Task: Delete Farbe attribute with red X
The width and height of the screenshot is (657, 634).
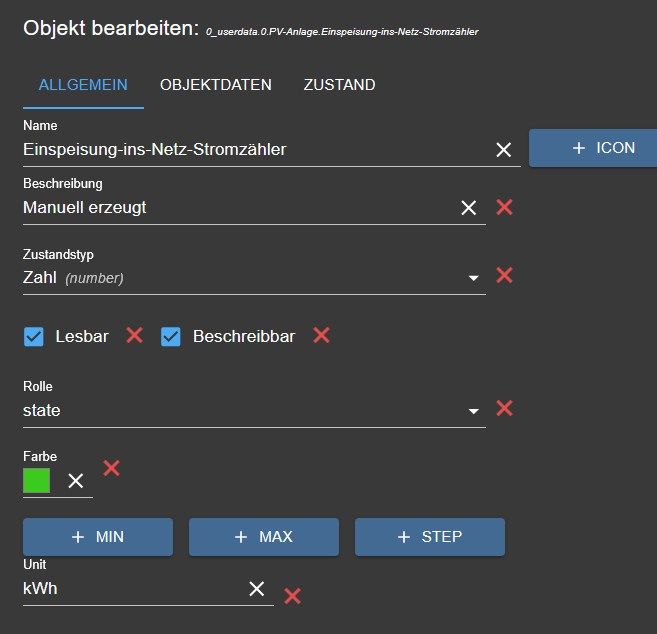Action: 112,467
